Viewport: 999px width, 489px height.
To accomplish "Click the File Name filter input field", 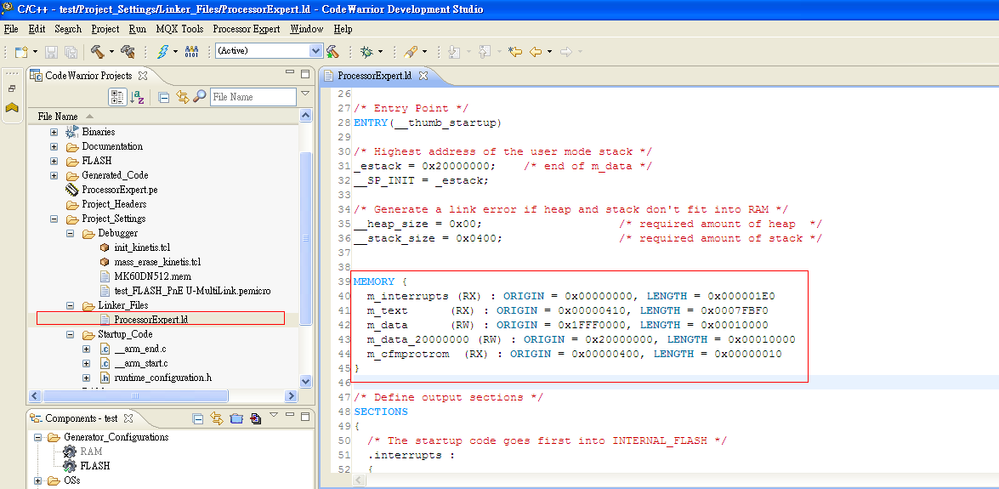I will pyautogui.click(x=254, y=97).
